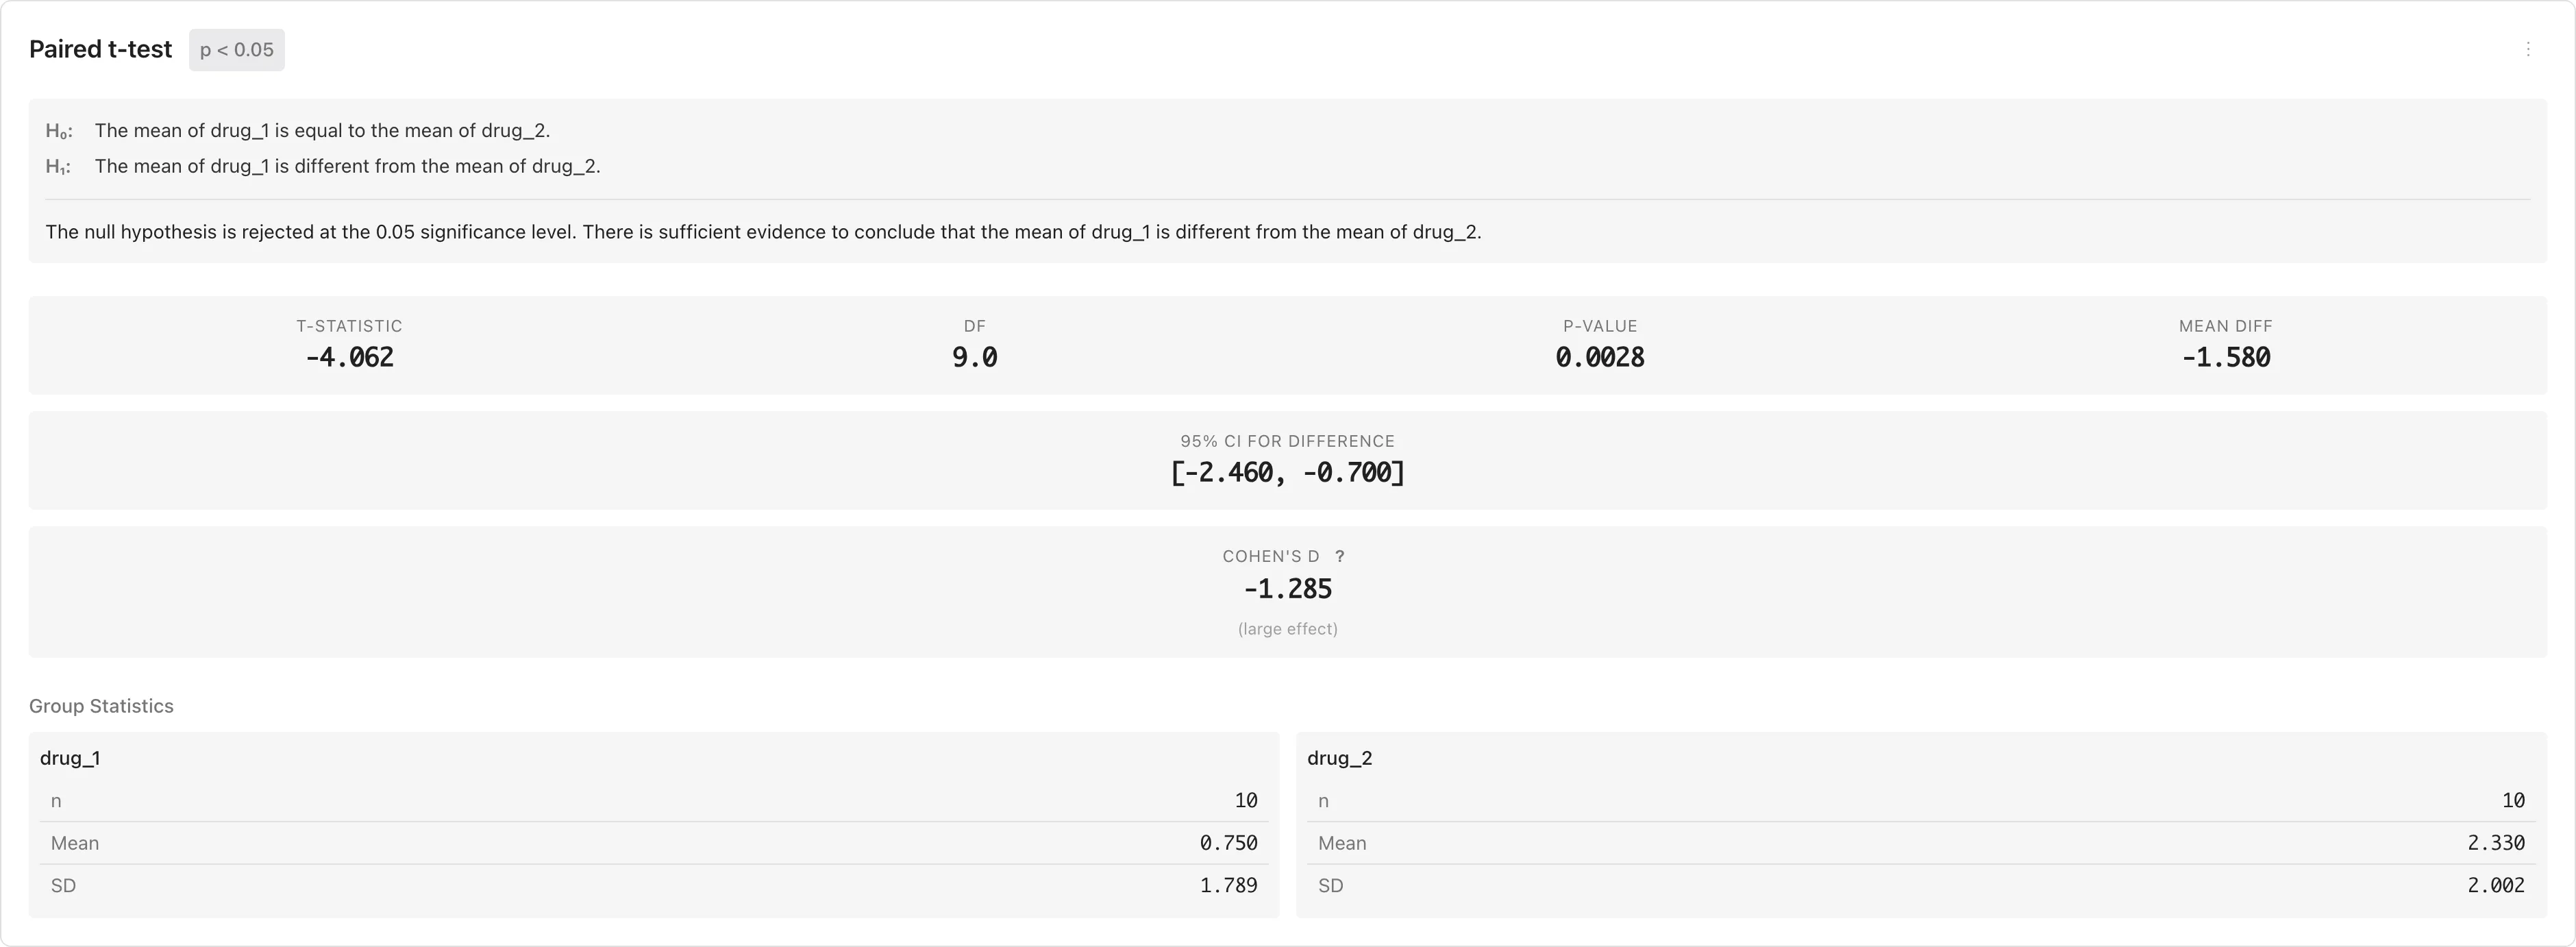This screenshot has width=2576, height=947.
Task: Click the p < 0.05 badge
Action: coord(237,50)
